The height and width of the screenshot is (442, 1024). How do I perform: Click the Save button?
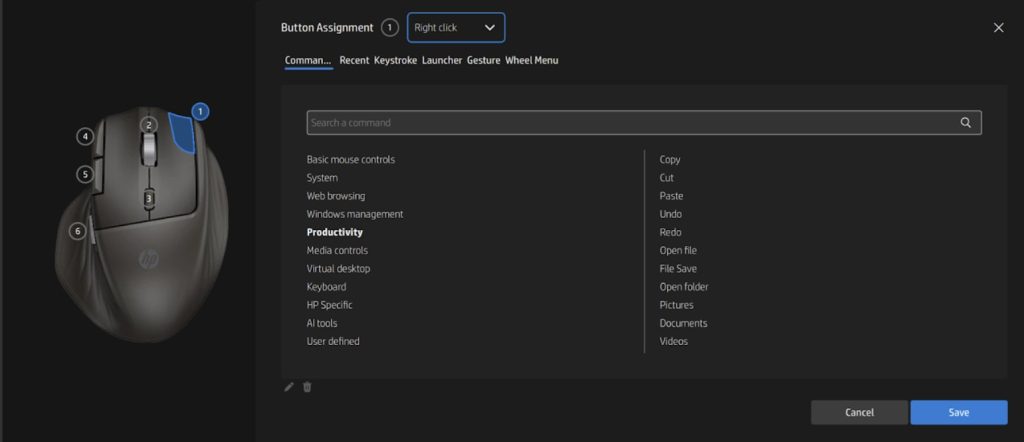[959, 413]
